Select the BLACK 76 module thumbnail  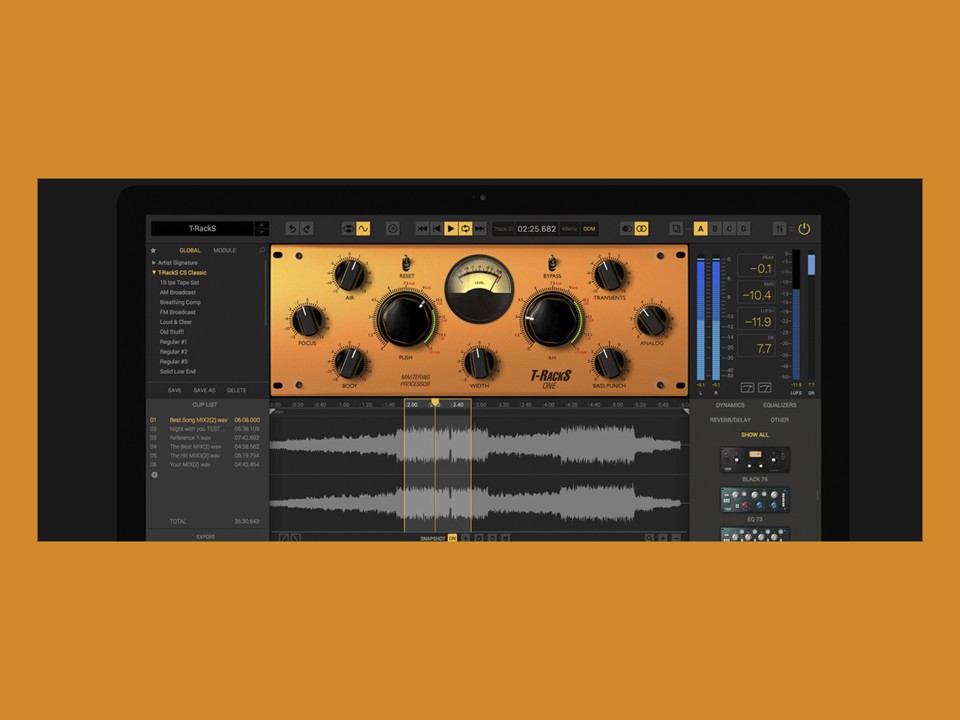(755, 460)
